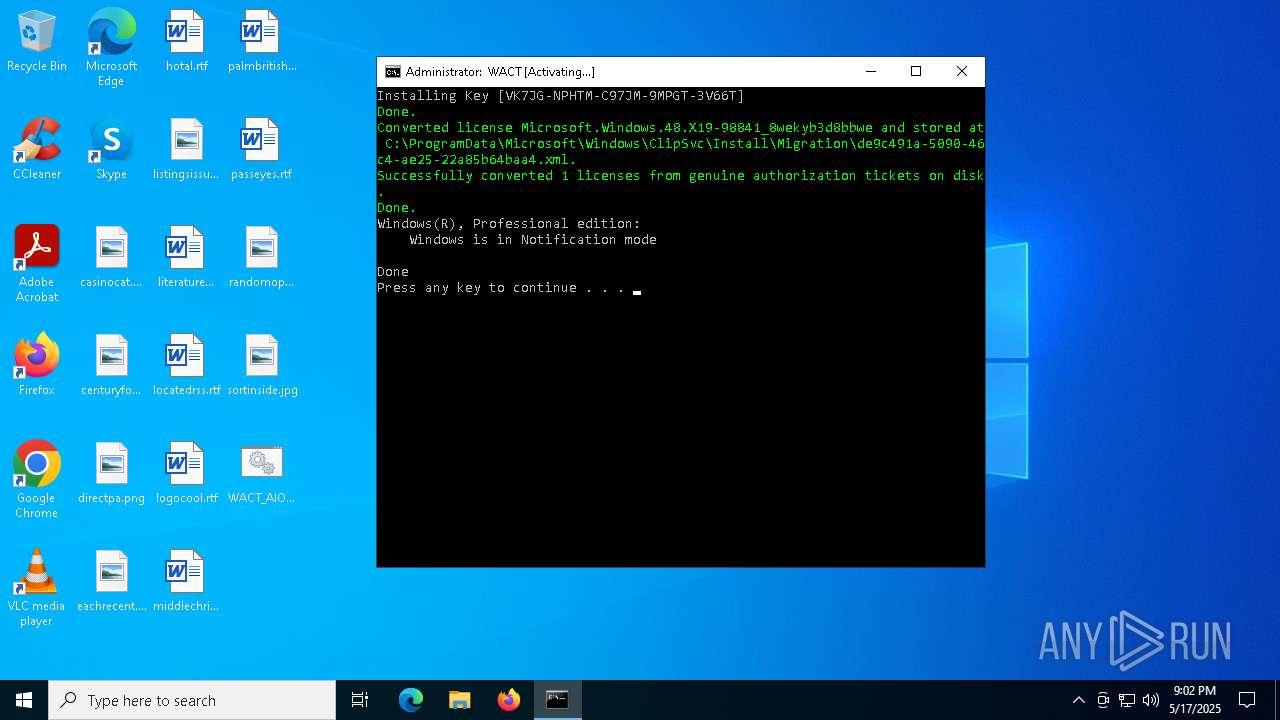1280x720 pixels.
Task: Launch Firefox from the taskbar
Action: pos(508,700)
